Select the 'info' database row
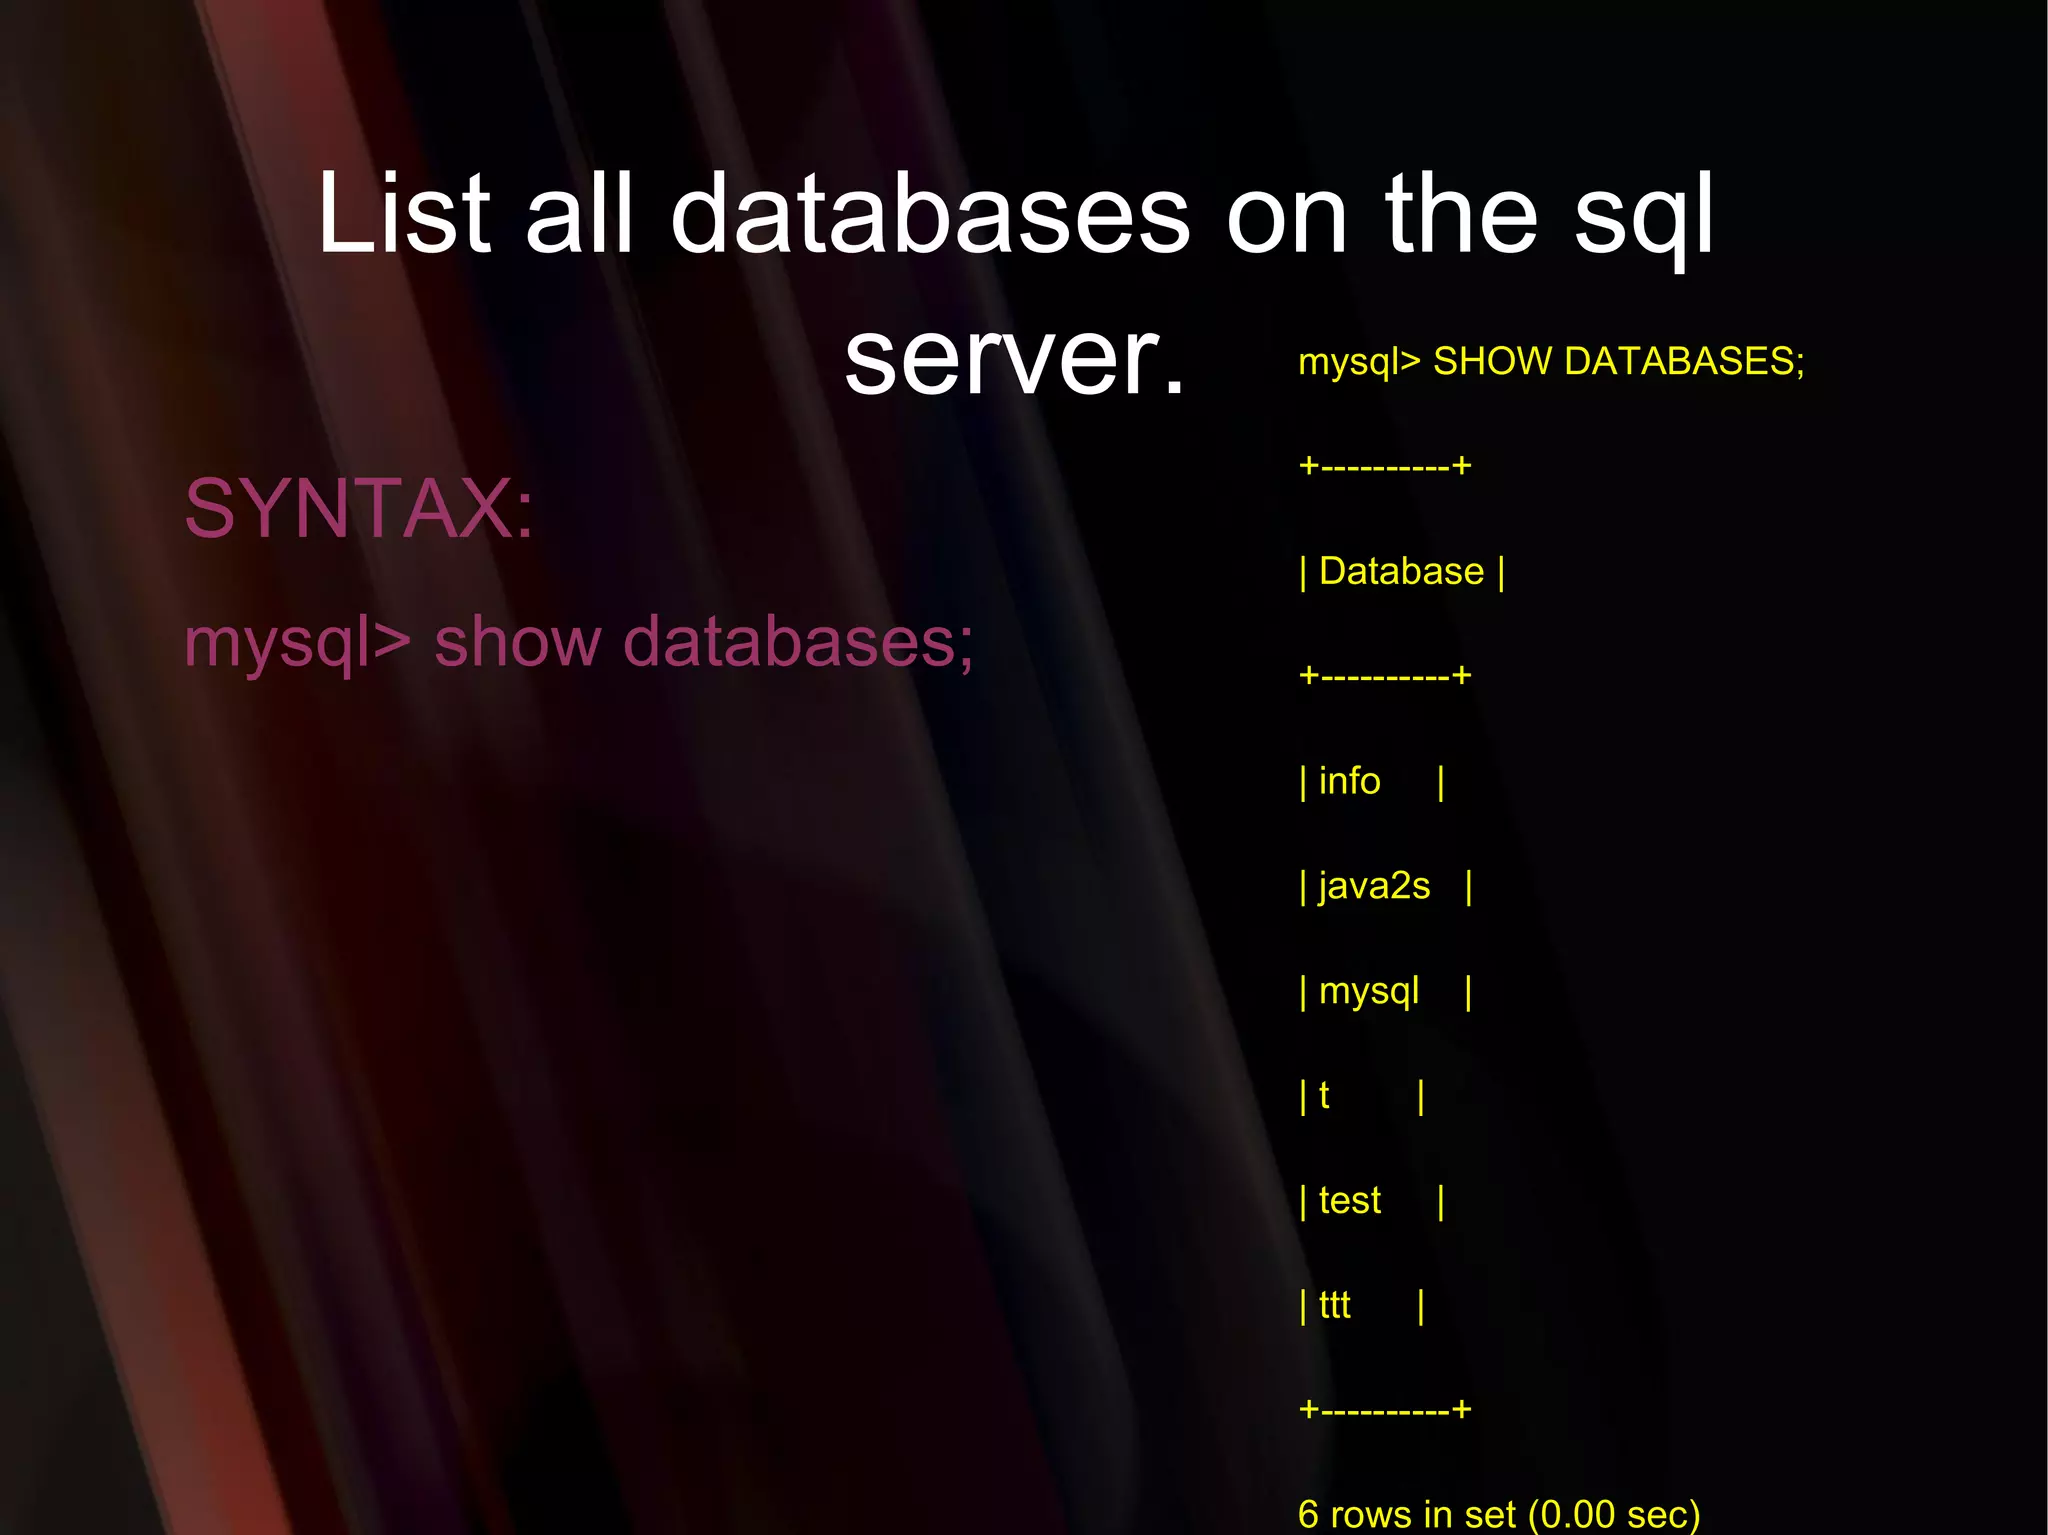2048x1535 pixels. [x=1371, y=782]
